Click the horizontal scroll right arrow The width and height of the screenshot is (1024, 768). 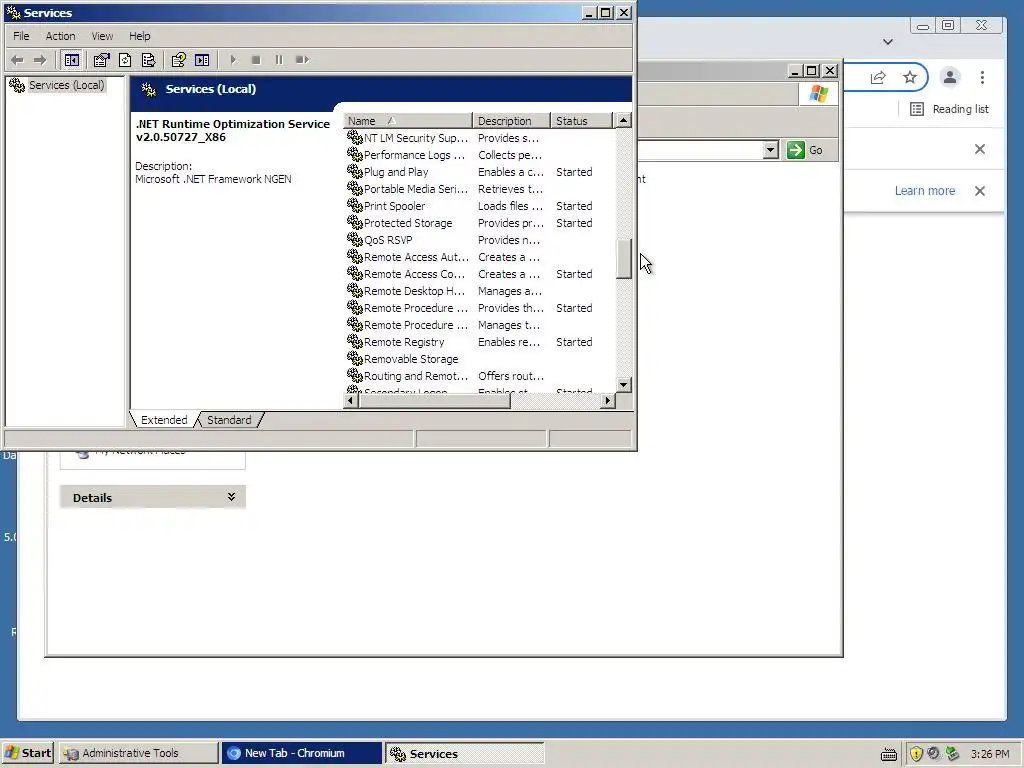click(608, 400)
